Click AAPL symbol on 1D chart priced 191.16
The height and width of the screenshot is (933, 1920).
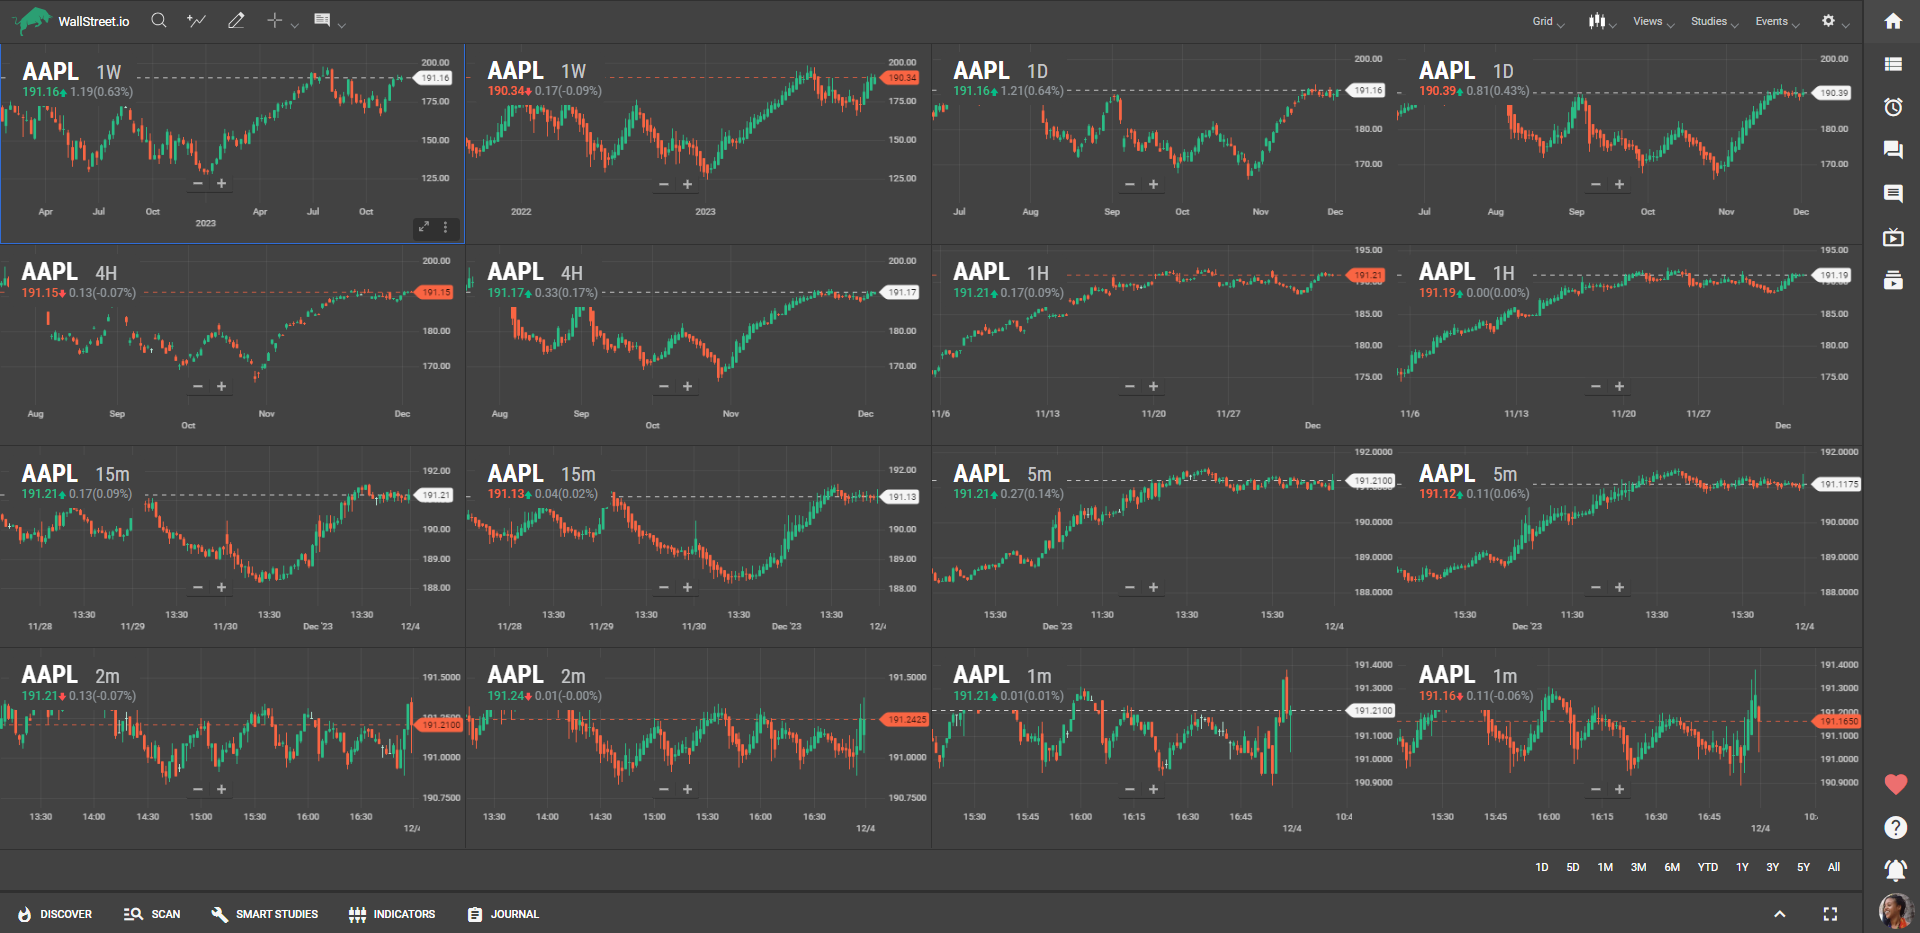coord(981,70)
